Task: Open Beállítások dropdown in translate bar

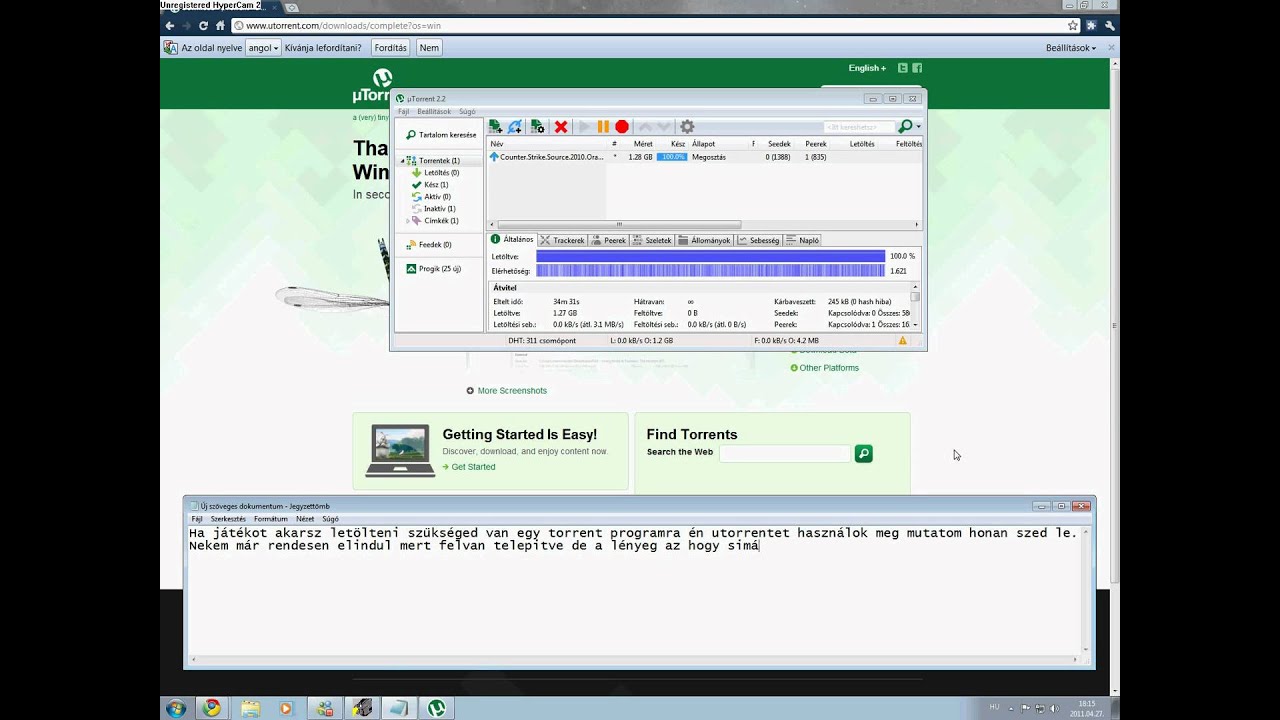Action: tap(1071, 47)
